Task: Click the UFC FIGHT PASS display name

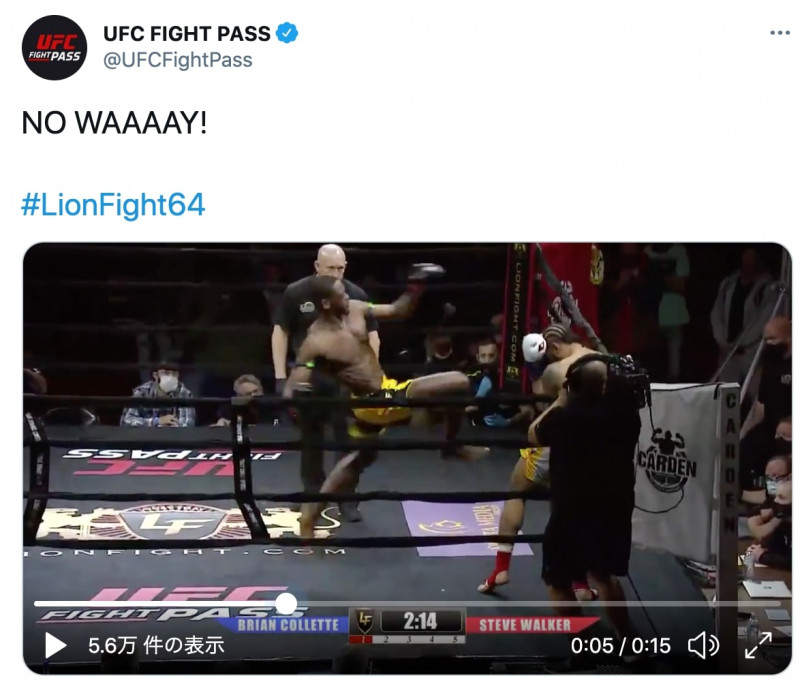Action: (187, 34)
